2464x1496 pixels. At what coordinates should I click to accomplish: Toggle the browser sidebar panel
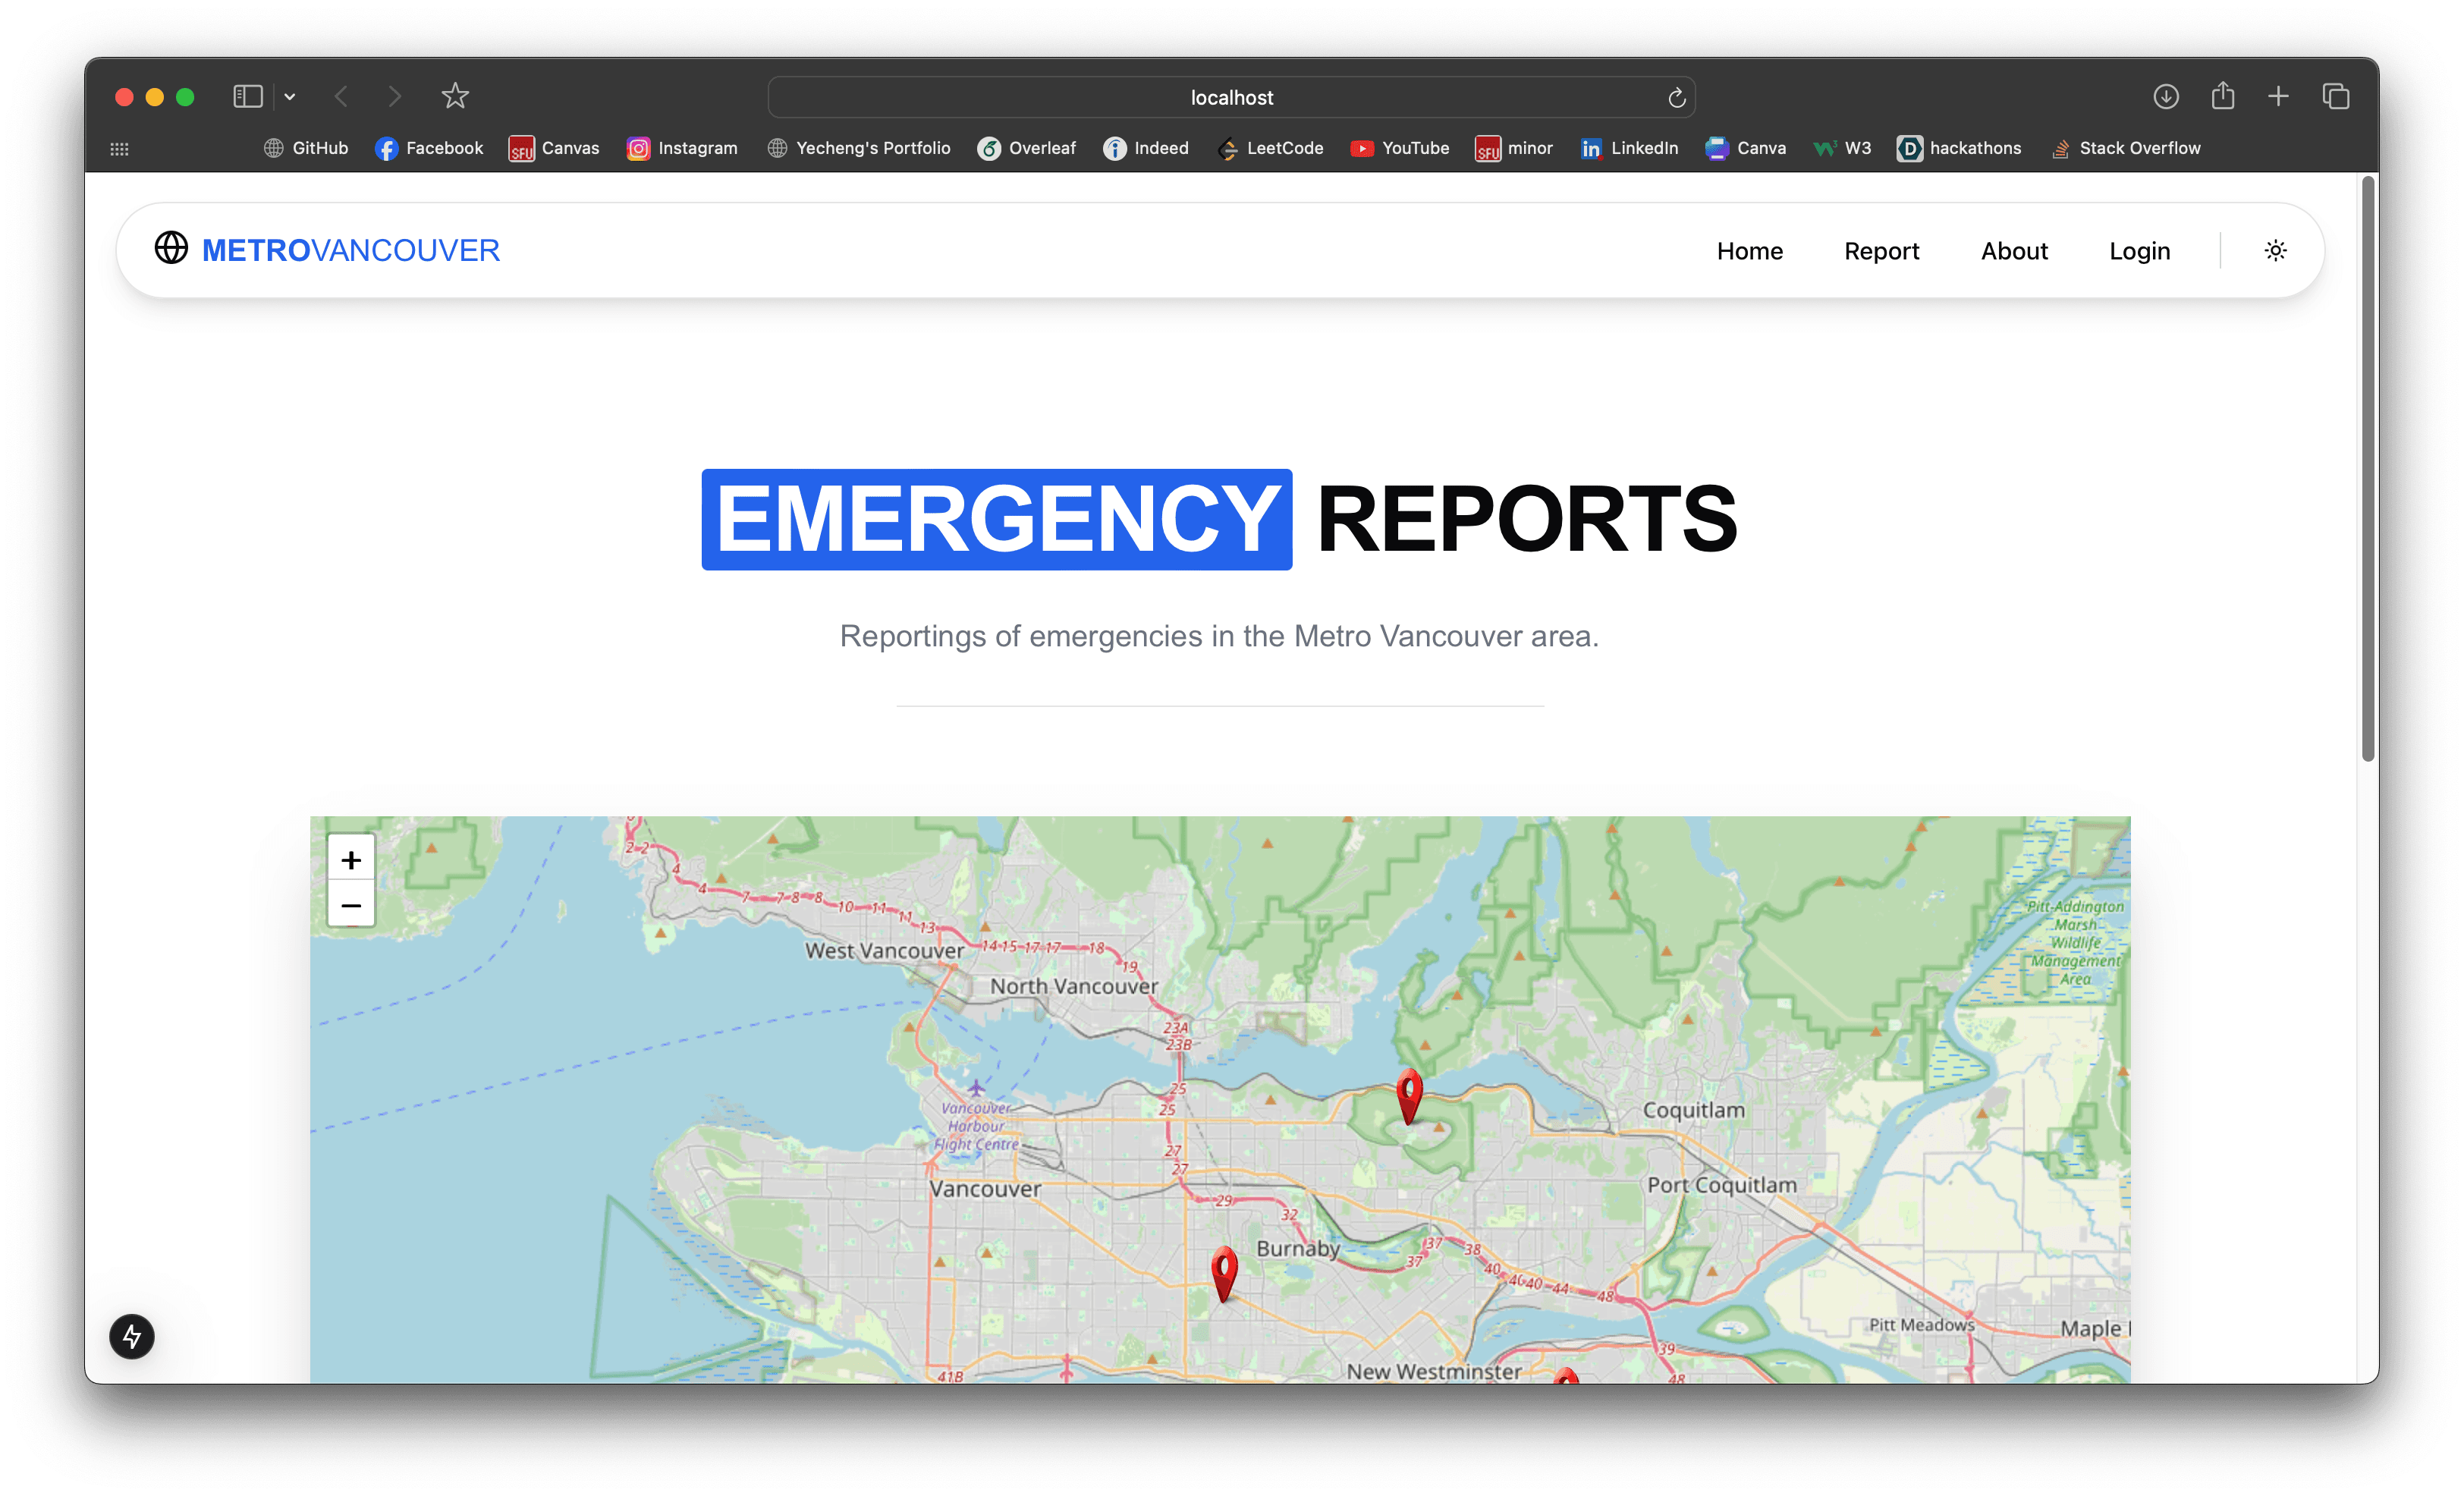point(247,96)
